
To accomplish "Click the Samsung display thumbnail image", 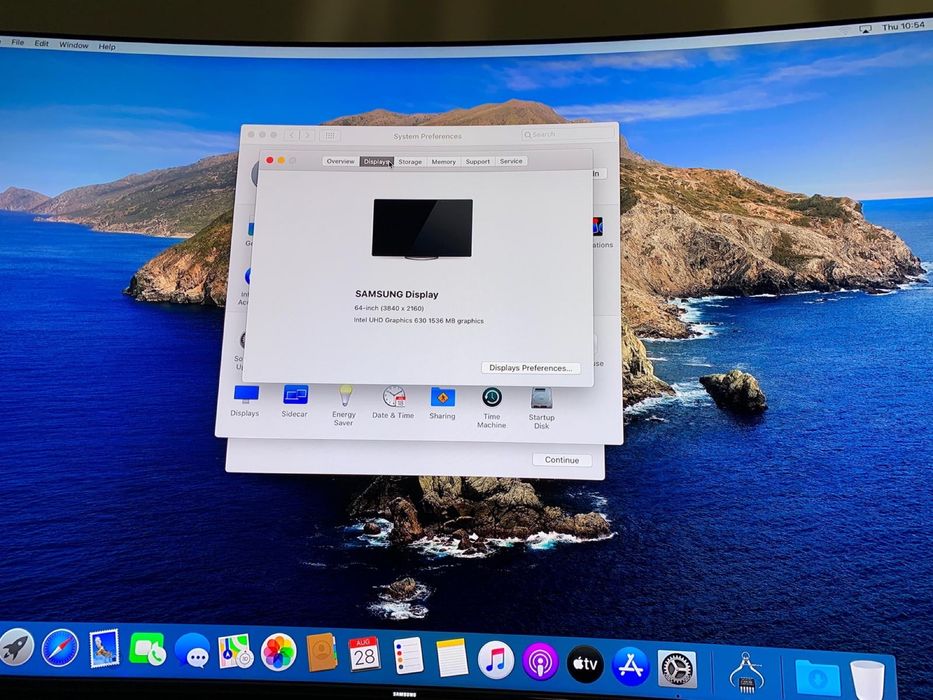I will [422, 229].
